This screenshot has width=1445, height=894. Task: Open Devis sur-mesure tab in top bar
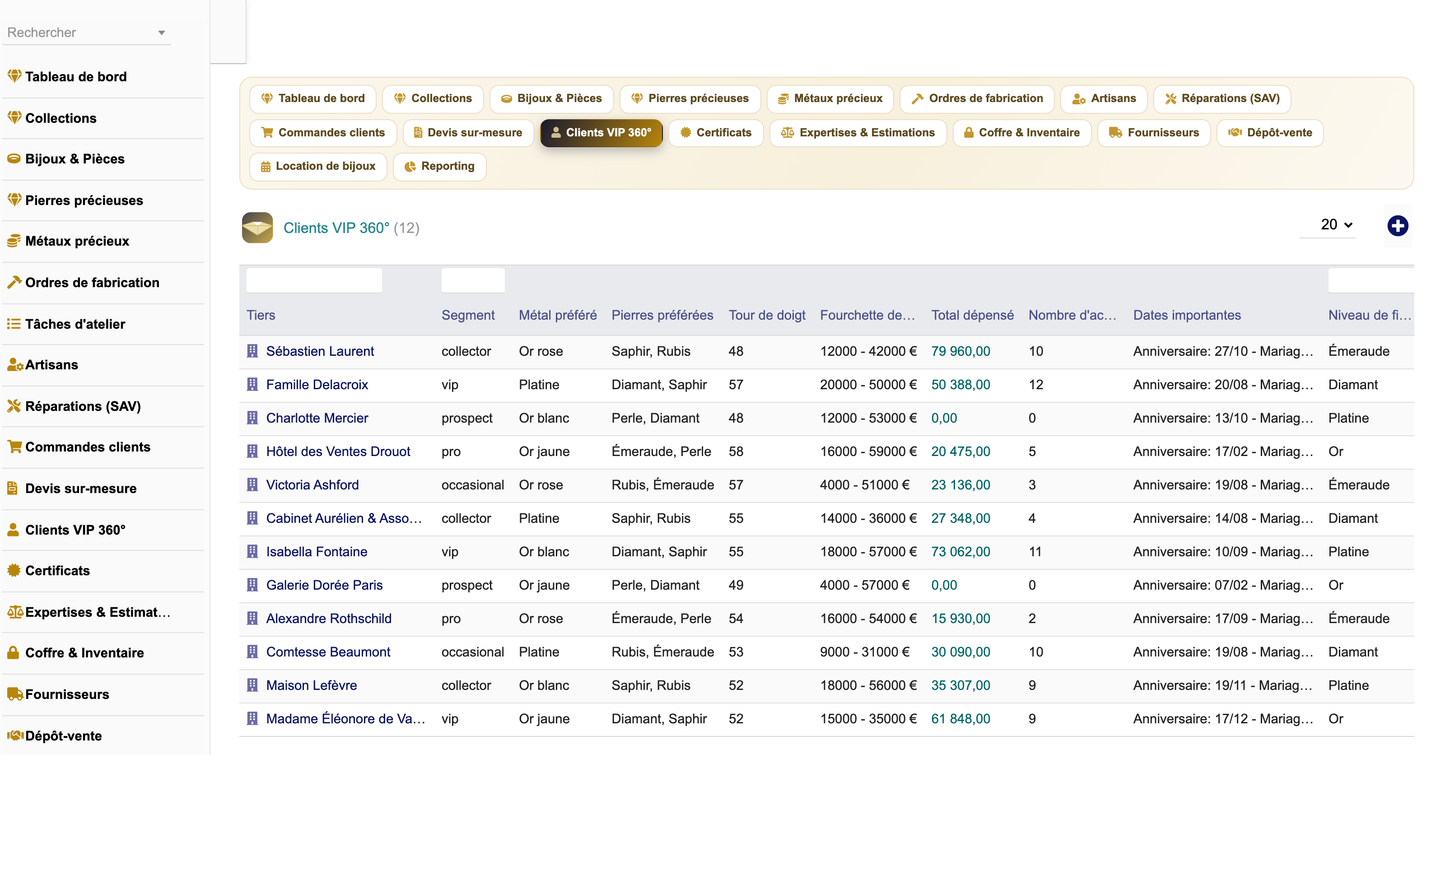pyautogui.click(x=467, y=132)
